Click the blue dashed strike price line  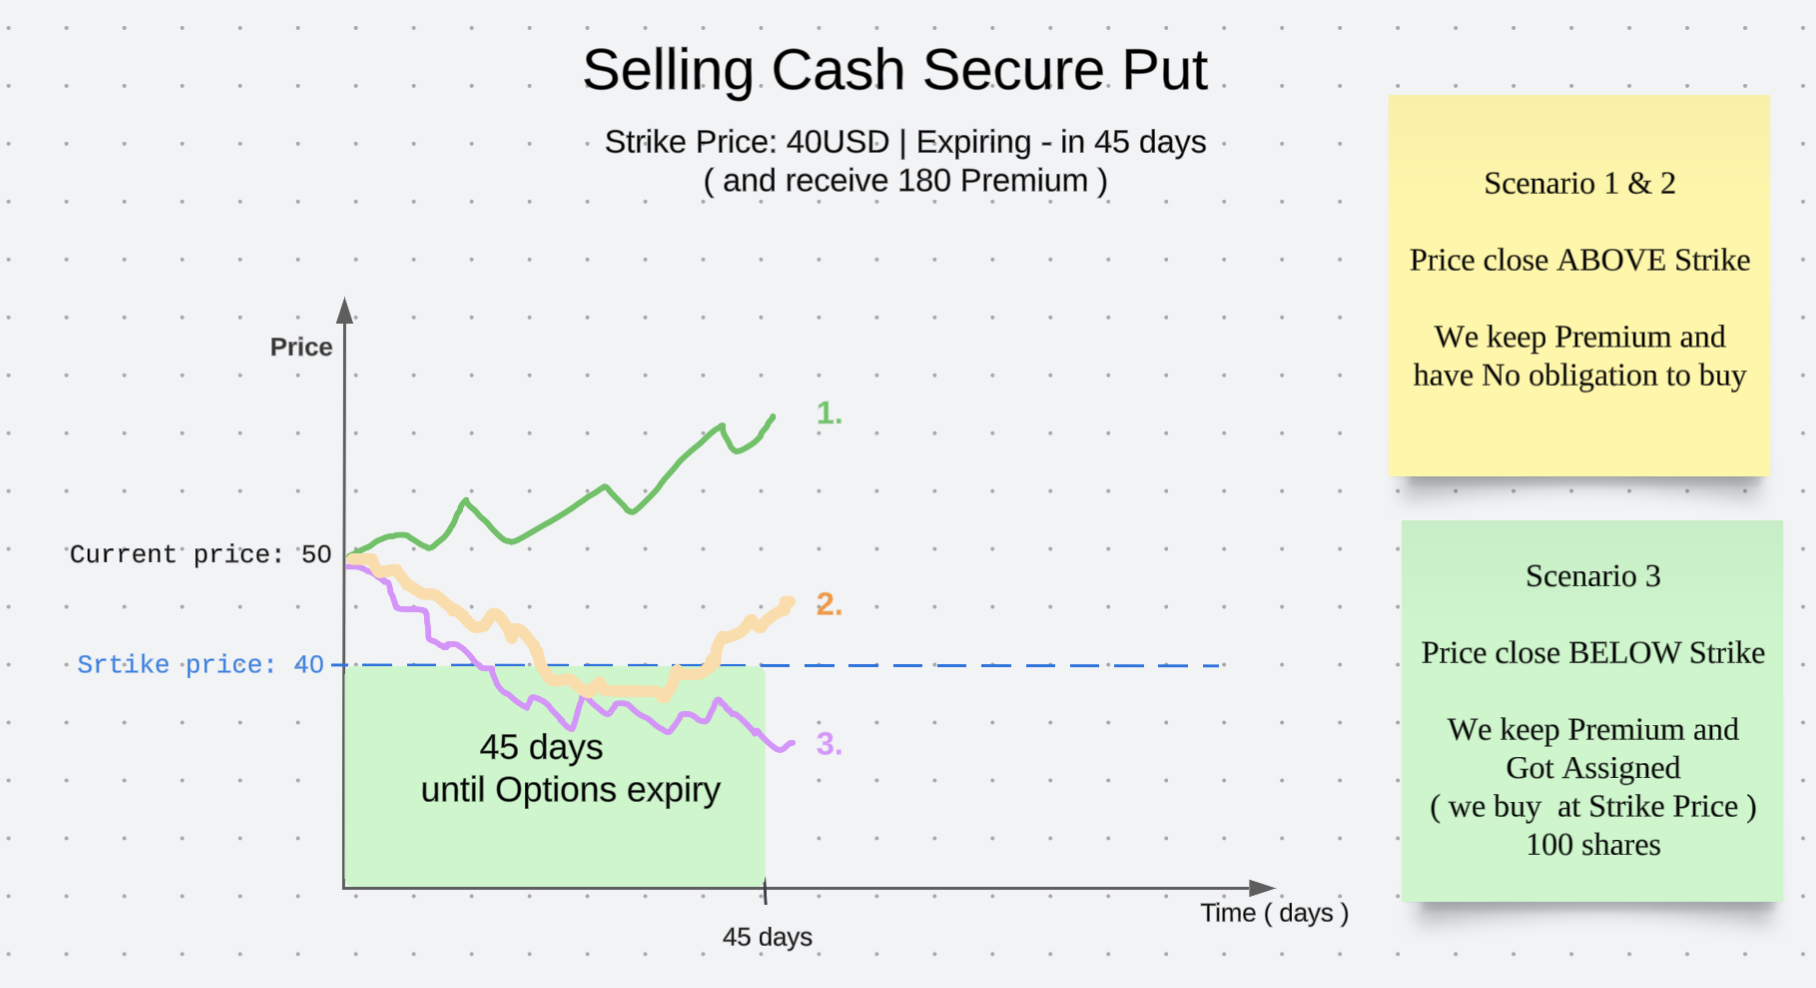(x=1000, y=665)
